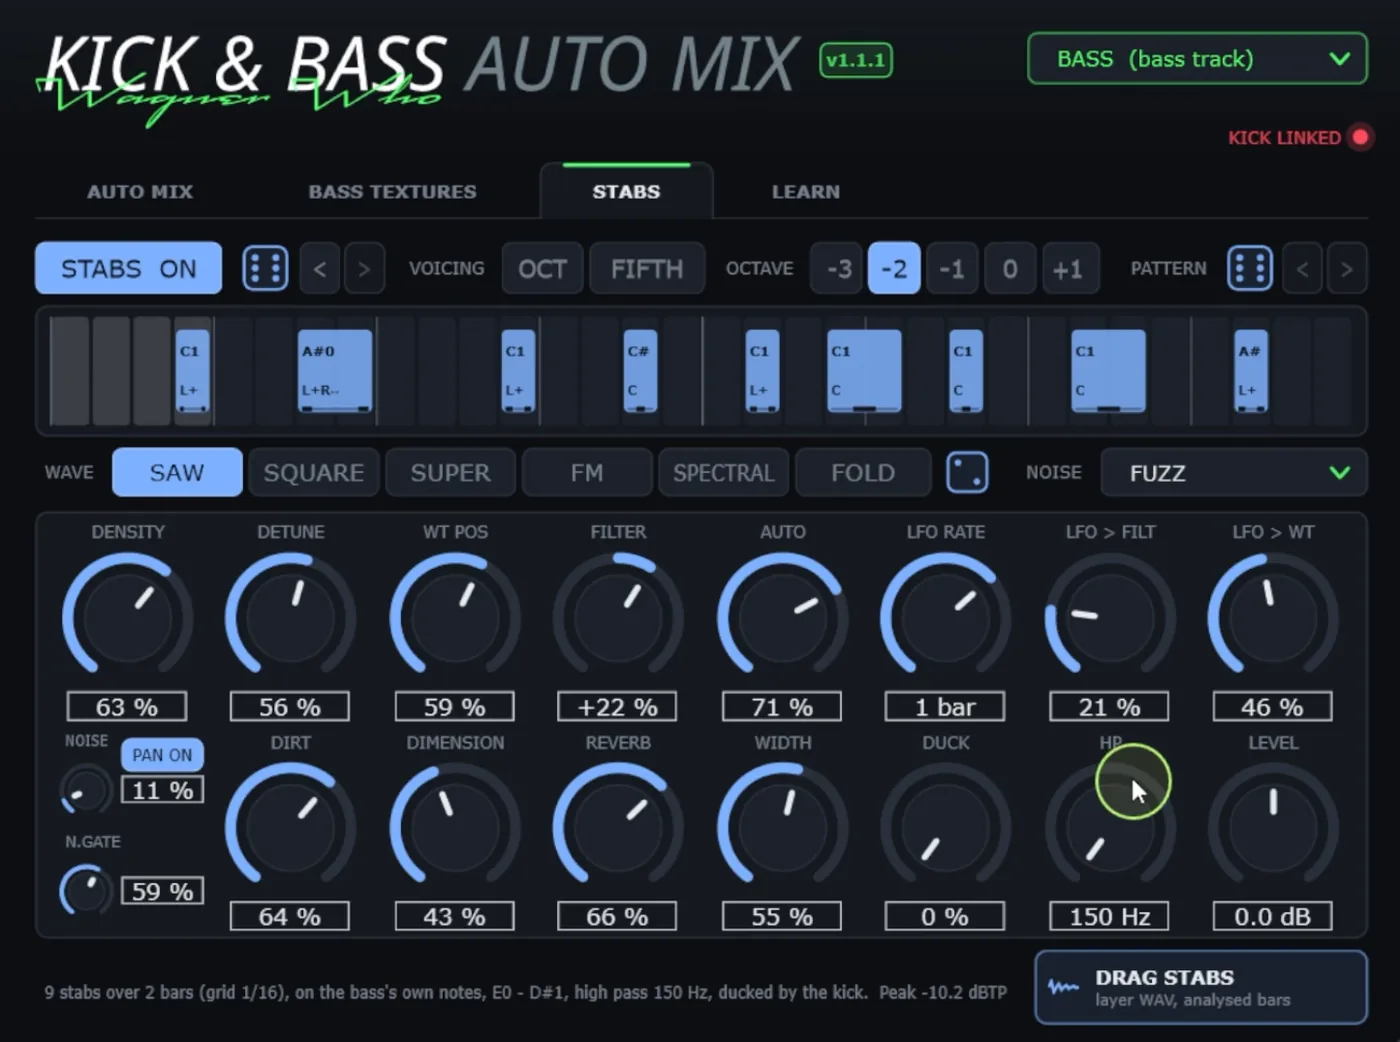Screen dimensions: 1400x1042
Task: Click the FILTER value field showing +22 %
Action: click(617, 707)
